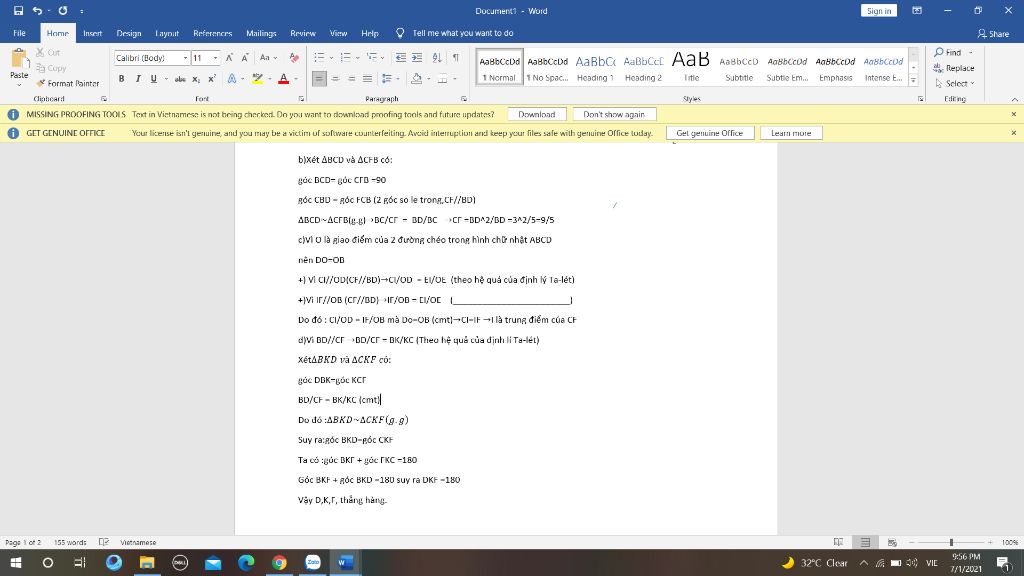Shrink font size with the smaller A icon
The height and width of the screenshot is (576, 1024).
[245, 58]
